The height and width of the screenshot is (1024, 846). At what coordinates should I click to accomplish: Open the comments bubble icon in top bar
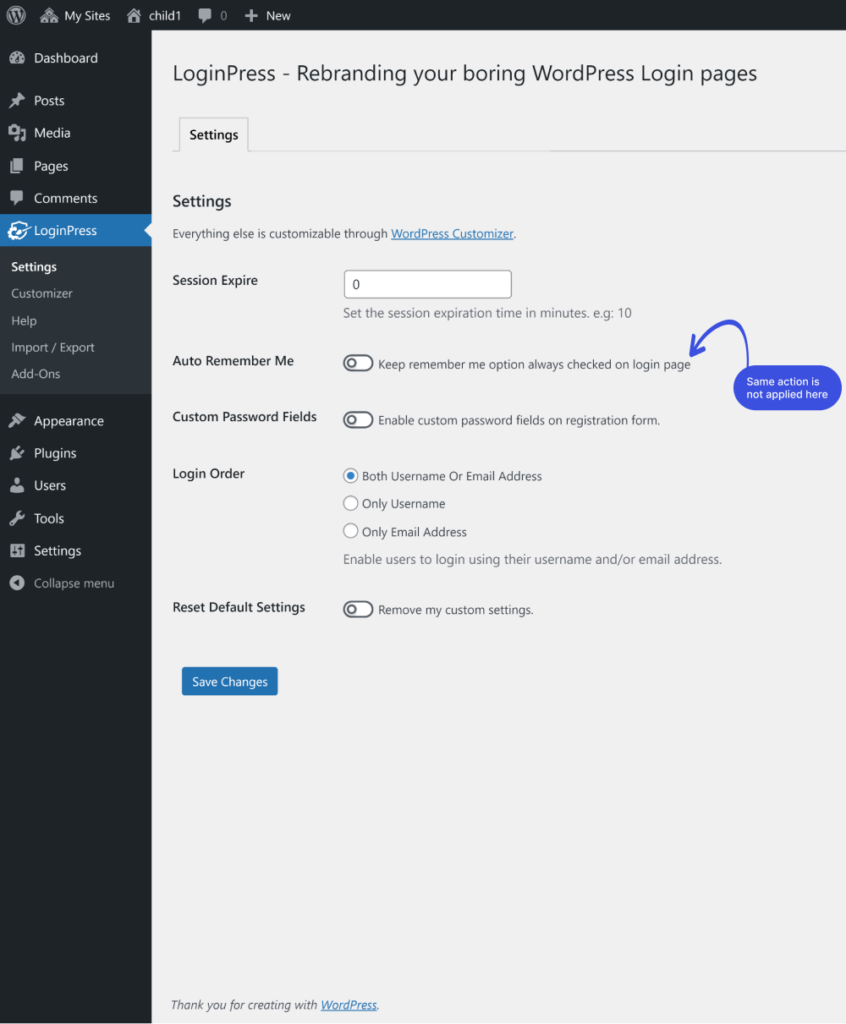coord(205,16)
